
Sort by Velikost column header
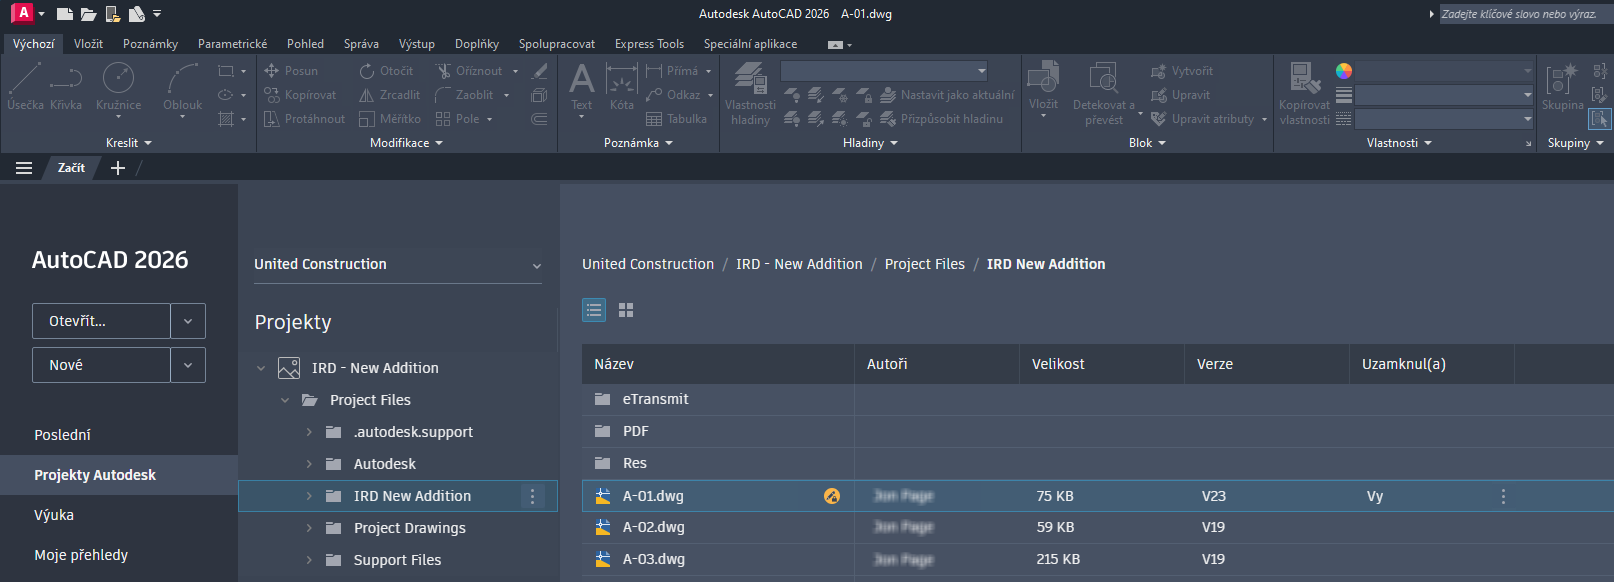pos(1101,364)
